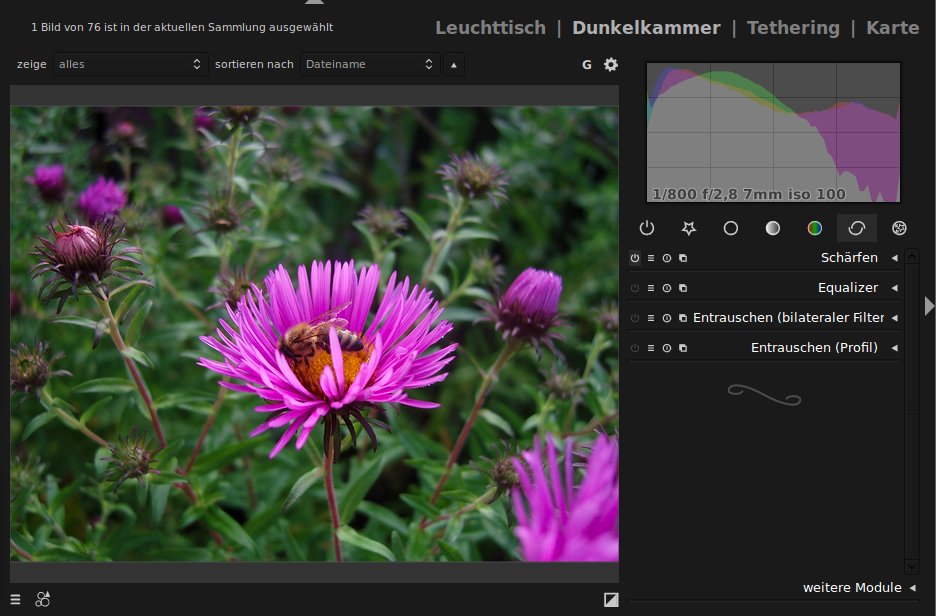Screen dimensions: 936x616
Task: Toggle the Schärfen module on/off
Action: [x=635, y=258]
